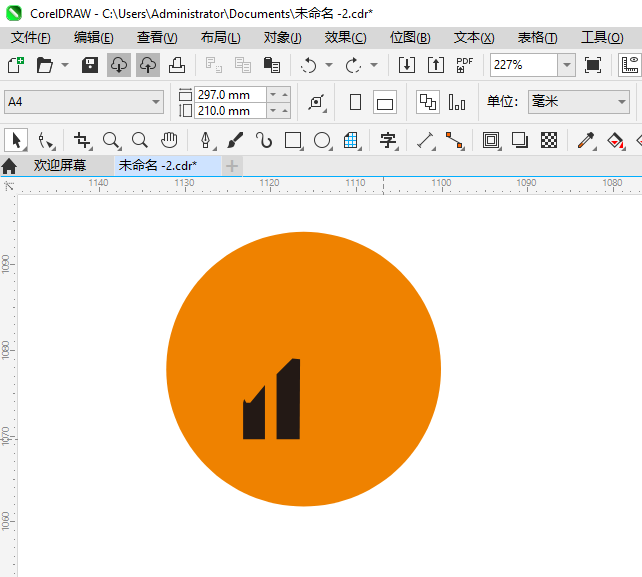Activate the Text tool
642x577 pixels.
click(387, 140)
